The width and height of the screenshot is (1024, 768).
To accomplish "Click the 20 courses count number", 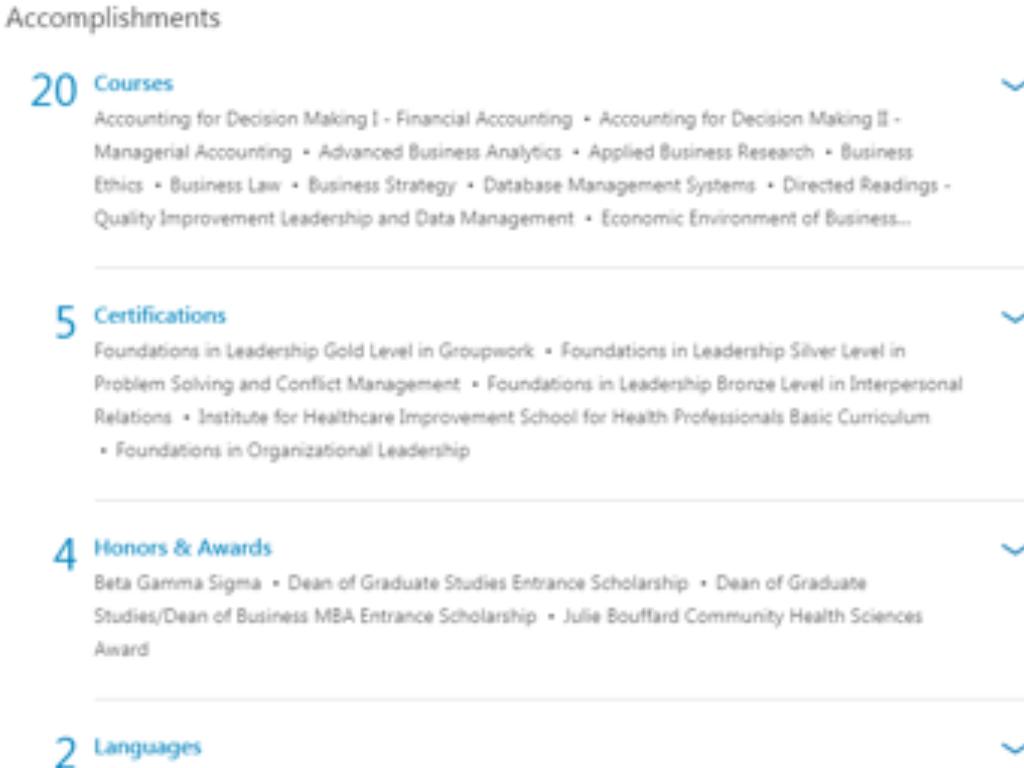I will 53,91.
